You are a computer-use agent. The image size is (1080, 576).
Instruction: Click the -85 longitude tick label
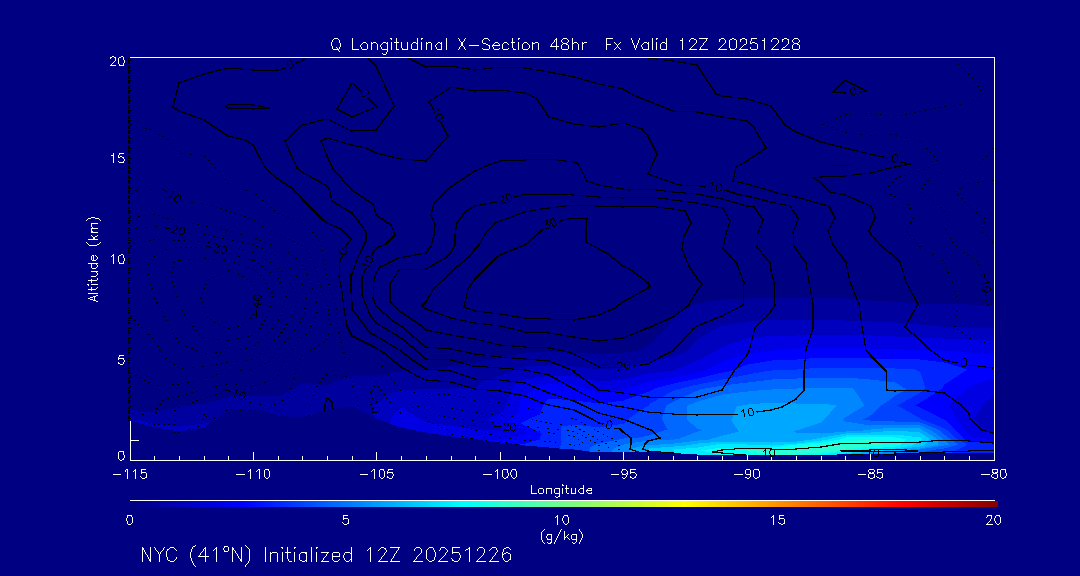(x=871, y=475)
